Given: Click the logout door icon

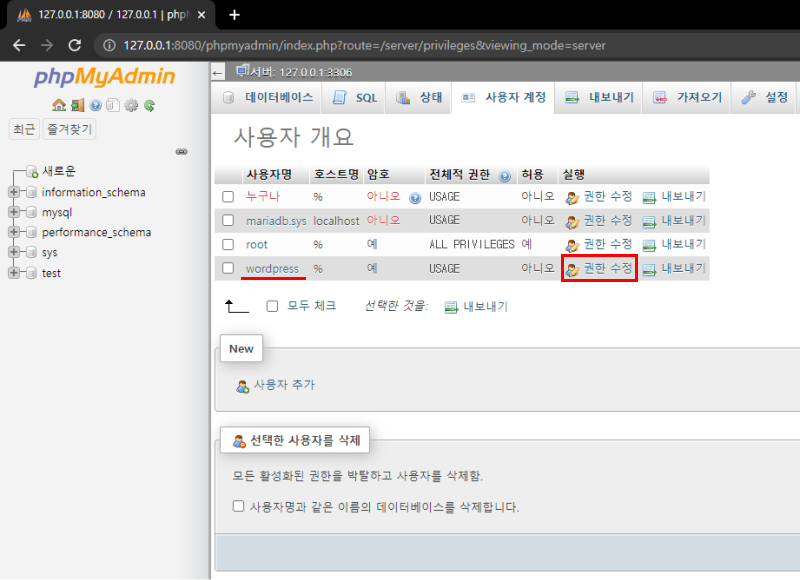Looking at the screenshot, I should pos(77,105).
